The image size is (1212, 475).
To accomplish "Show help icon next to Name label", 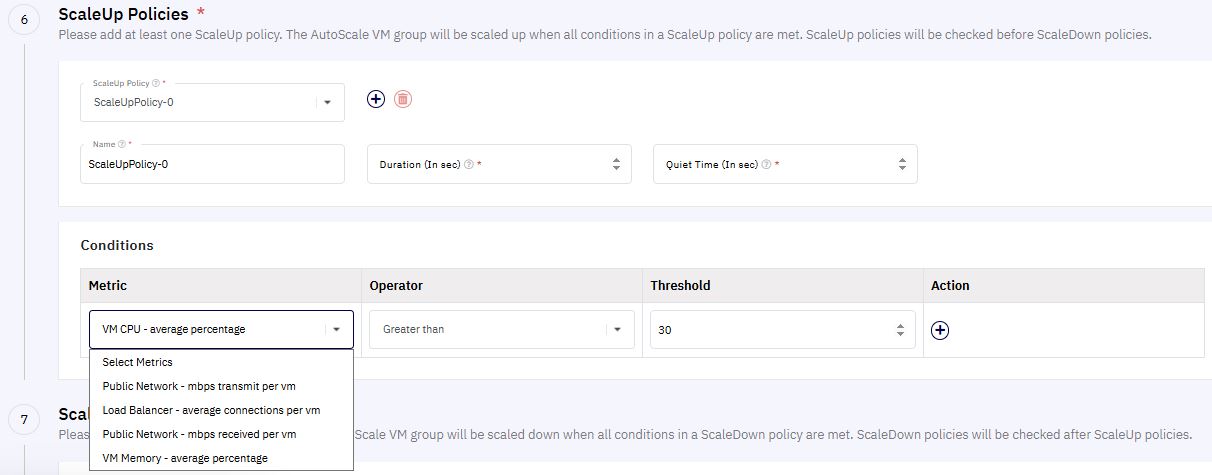I will [122, 144].
